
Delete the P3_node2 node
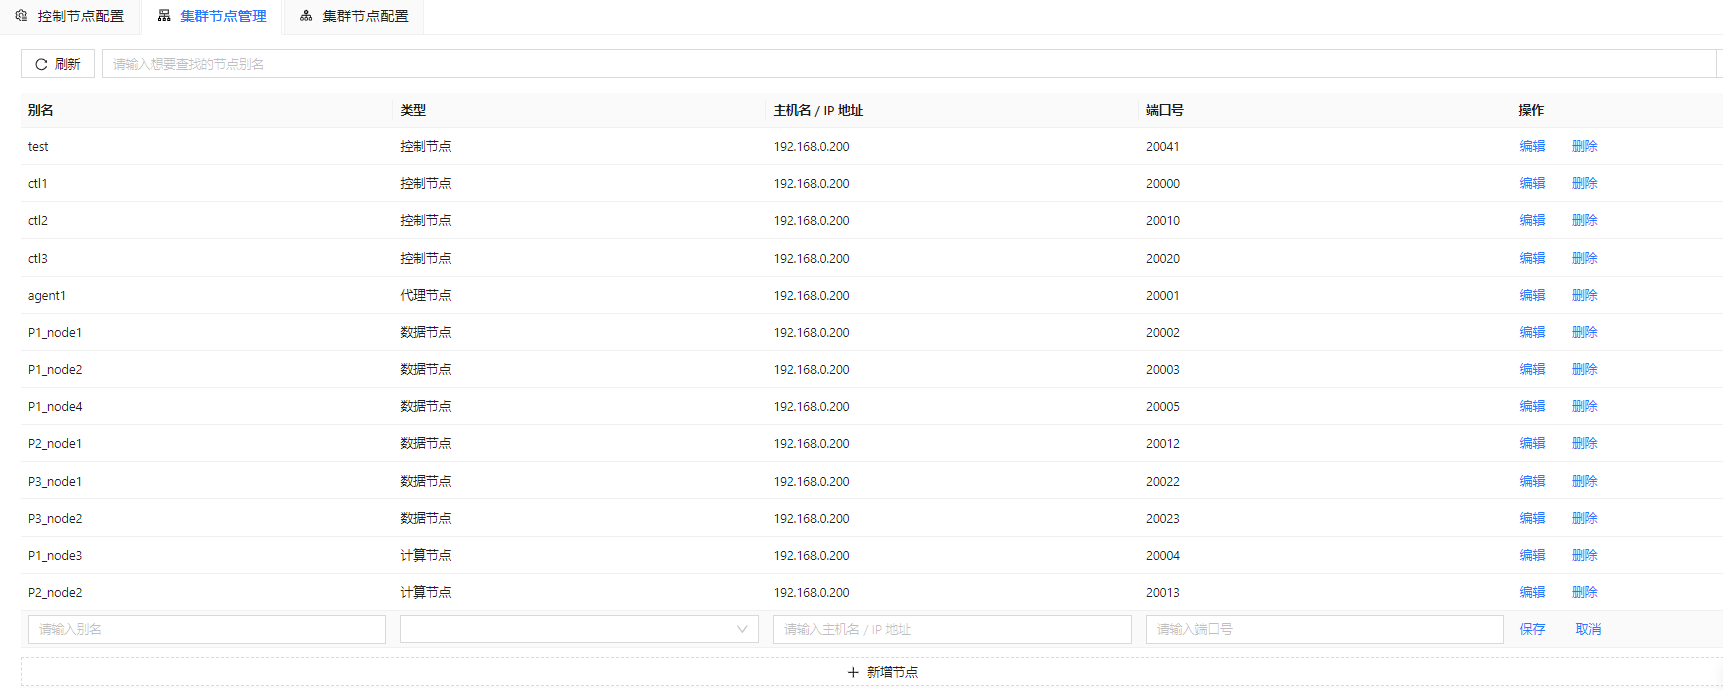1584,518
